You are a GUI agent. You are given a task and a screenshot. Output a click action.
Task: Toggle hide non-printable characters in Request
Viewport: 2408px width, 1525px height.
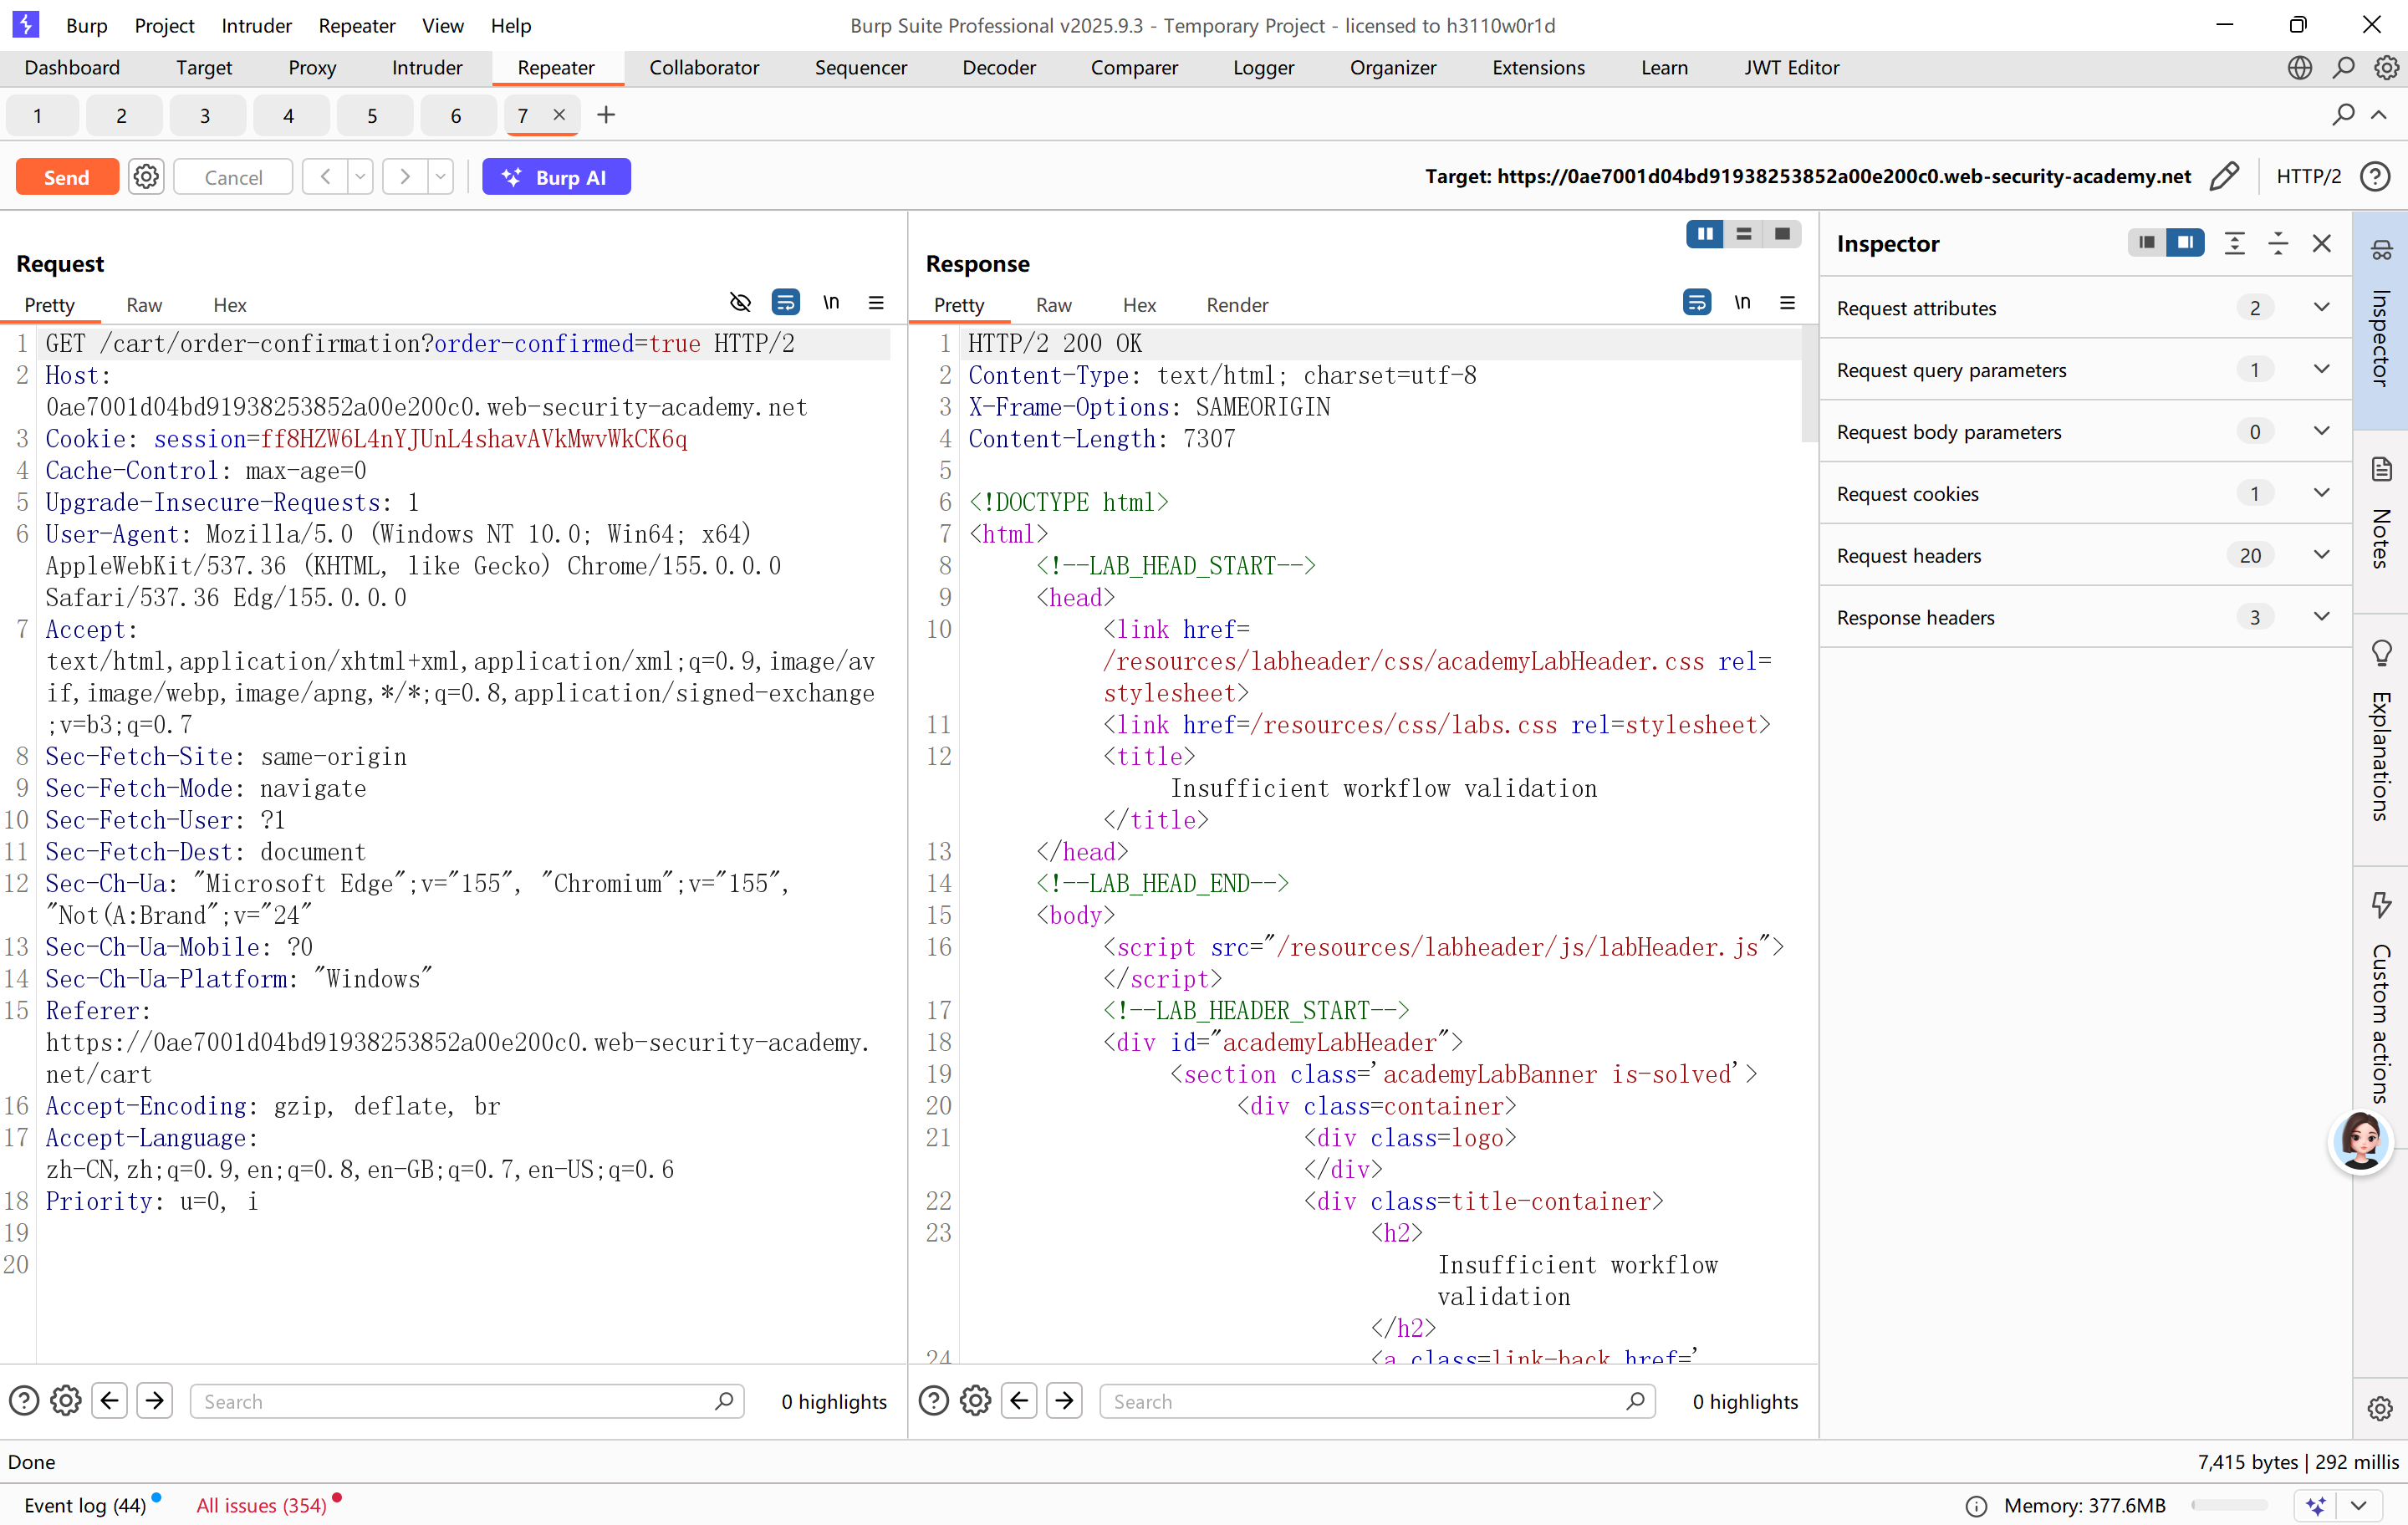pos(740,303)
